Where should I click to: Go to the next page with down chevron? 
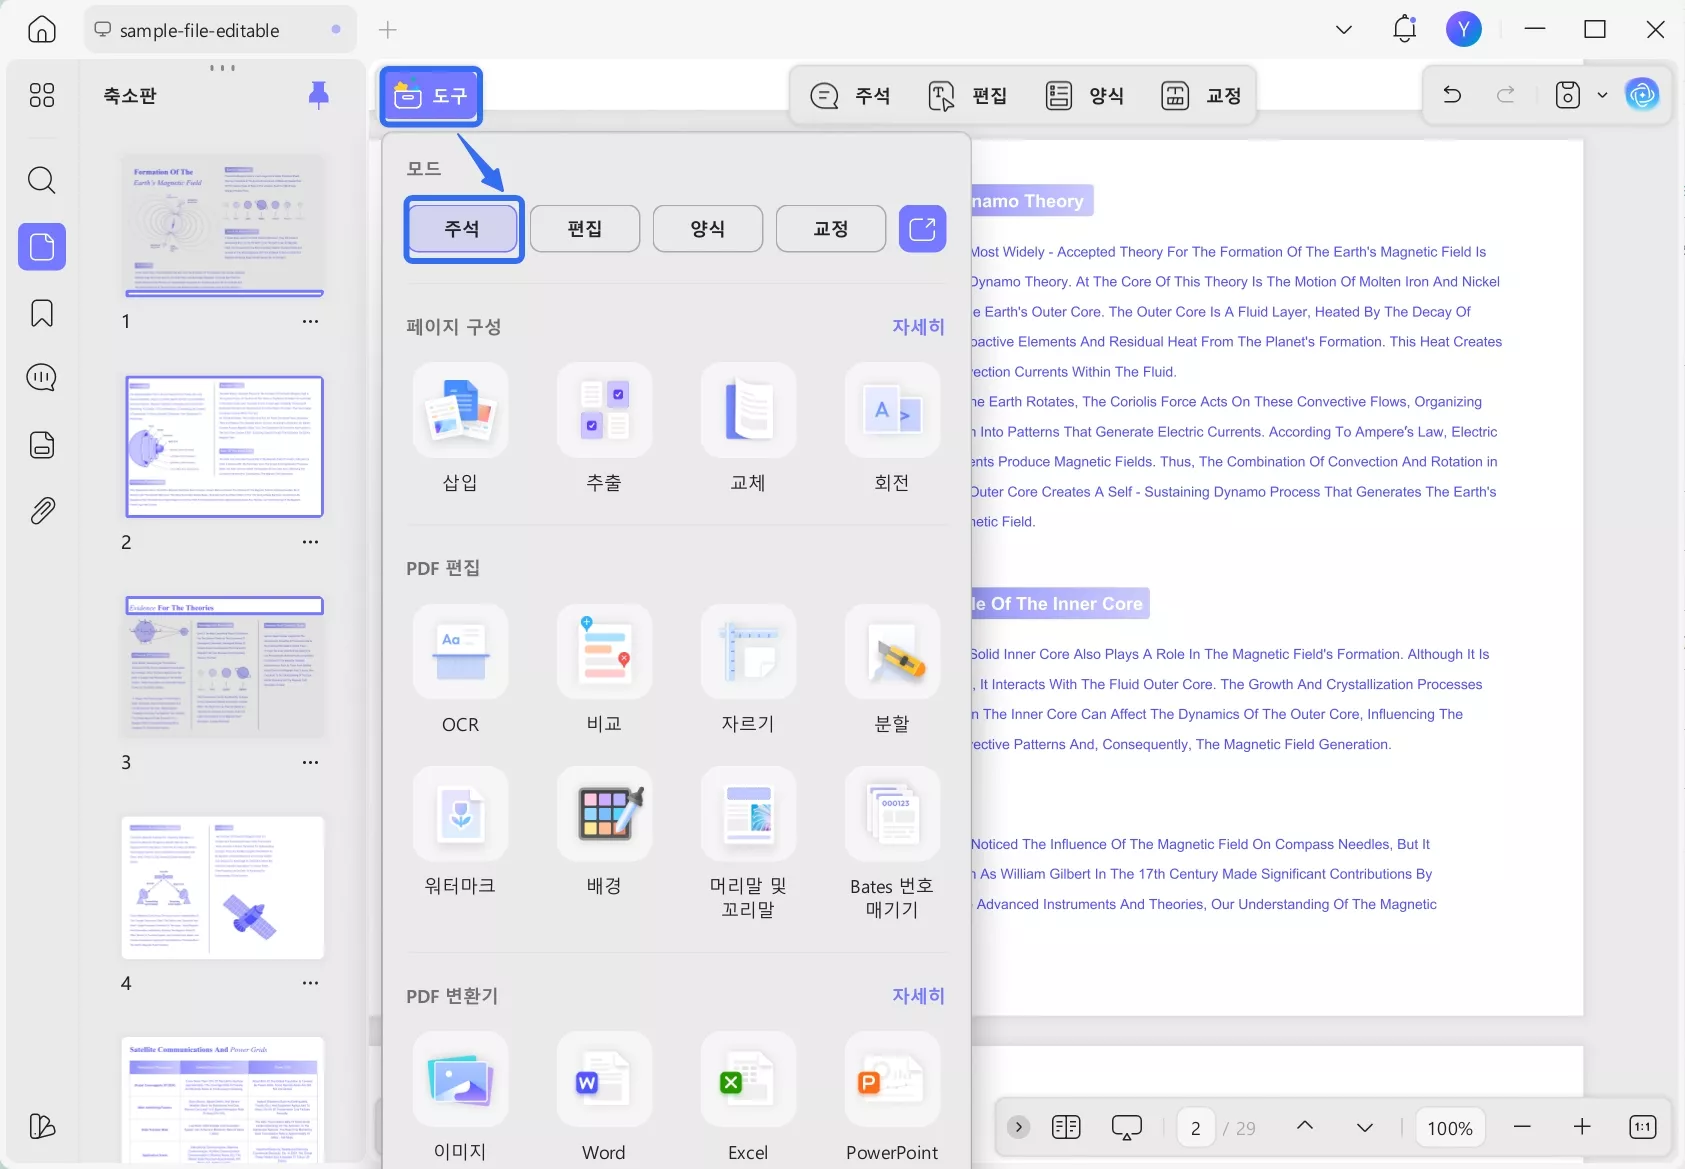click(1365, 1127)
